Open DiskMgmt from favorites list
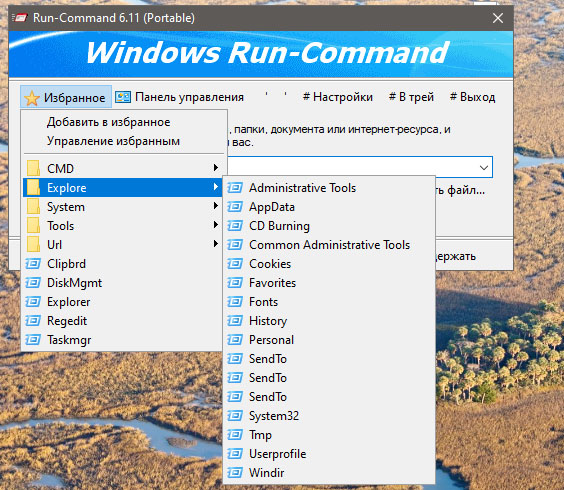 pos(122,283)
